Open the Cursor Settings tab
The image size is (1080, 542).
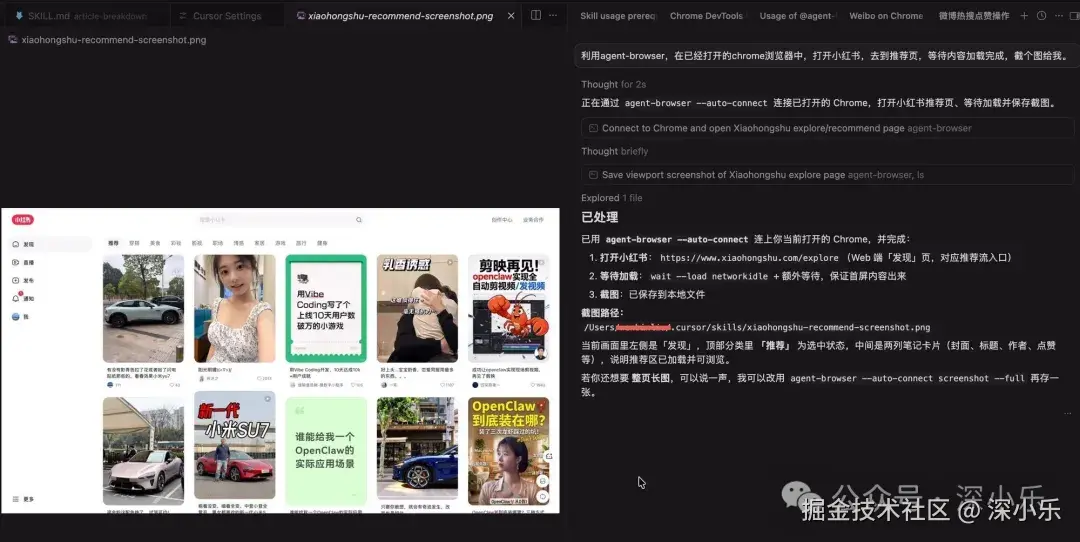click(x=227, y=15)
